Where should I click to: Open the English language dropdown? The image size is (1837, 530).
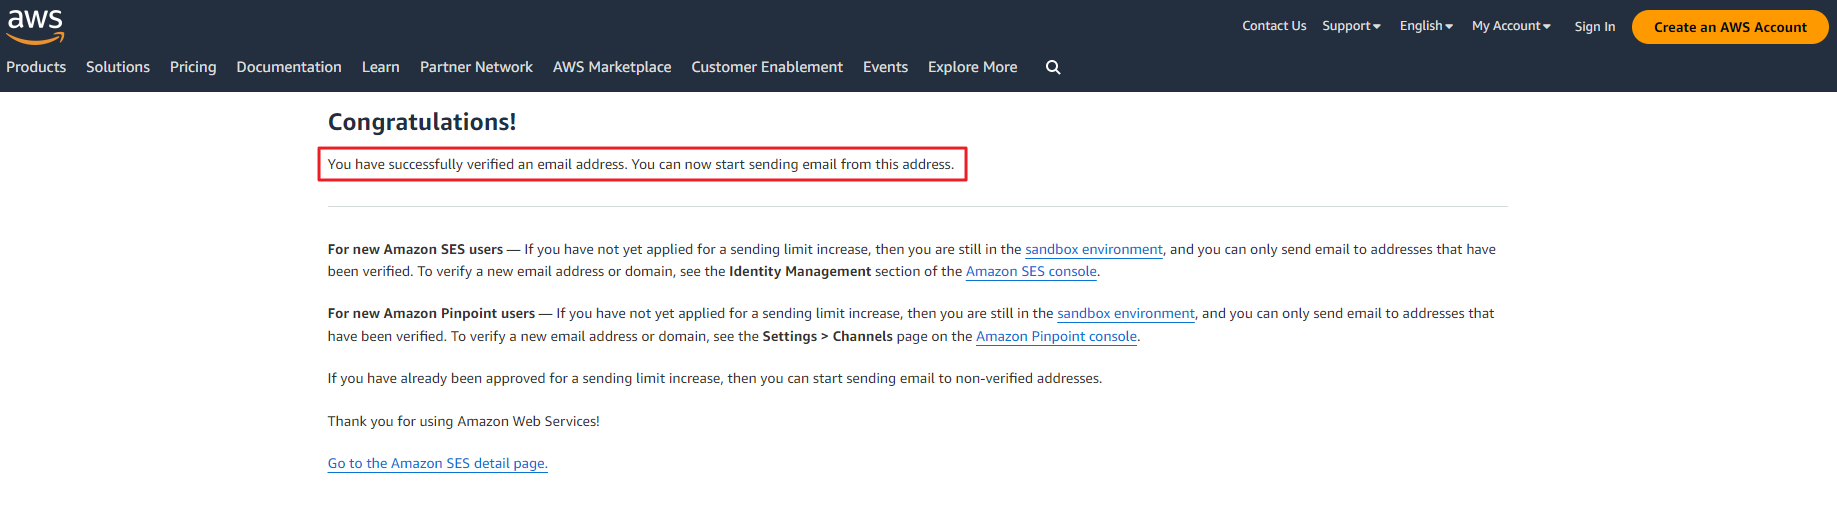[x=1426, y=26]
